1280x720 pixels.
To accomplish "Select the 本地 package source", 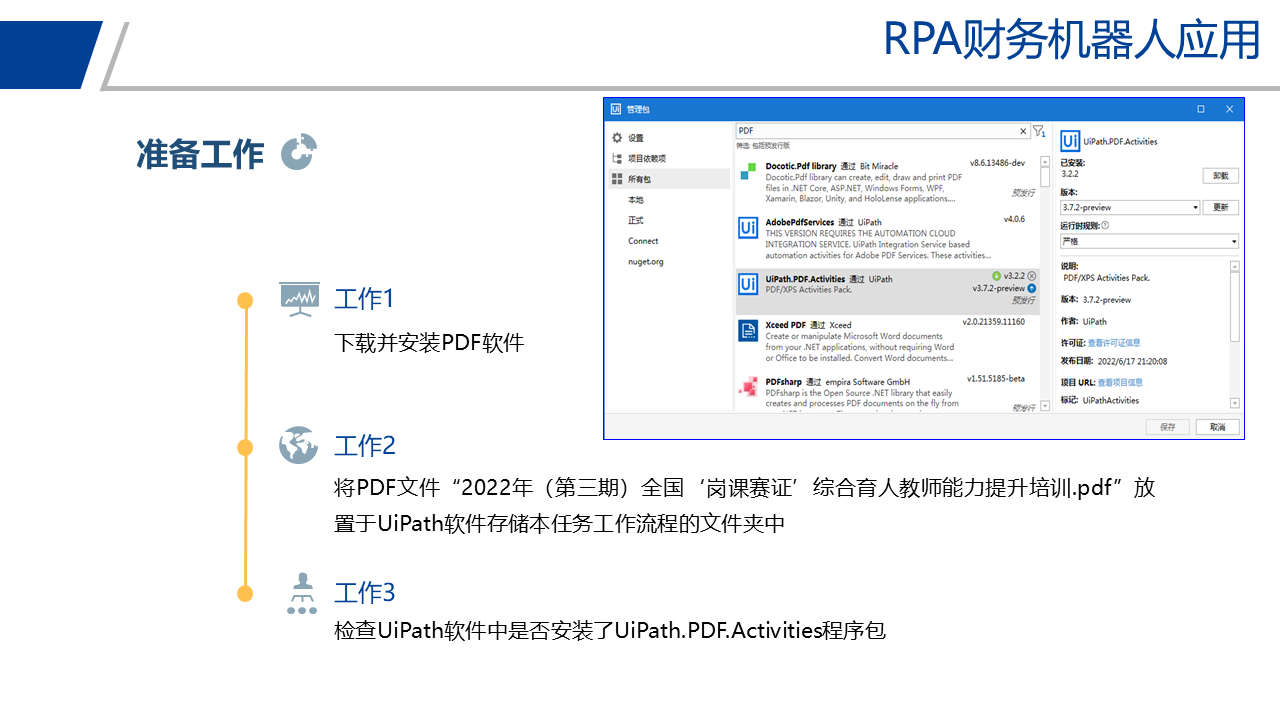I will (x=636, y=200).
